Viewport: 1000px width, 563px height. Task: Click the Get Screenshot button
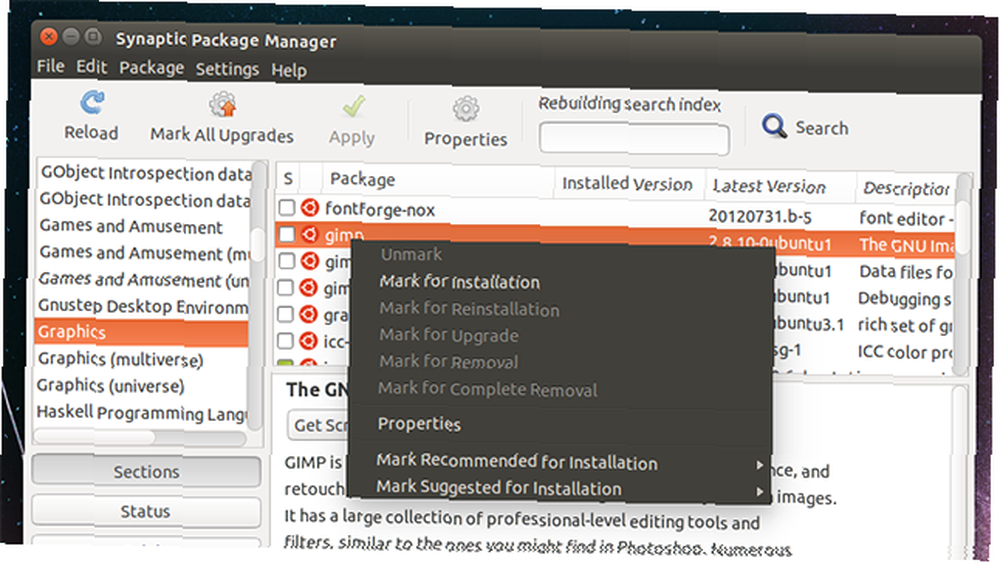click(318, 425)
